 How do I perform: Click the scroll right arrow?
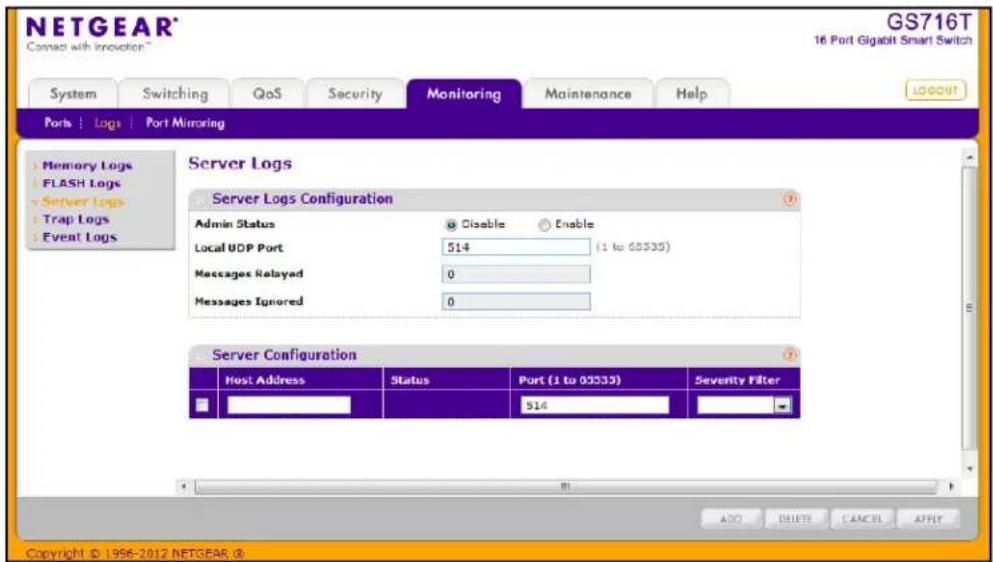(x=950, y=487)
